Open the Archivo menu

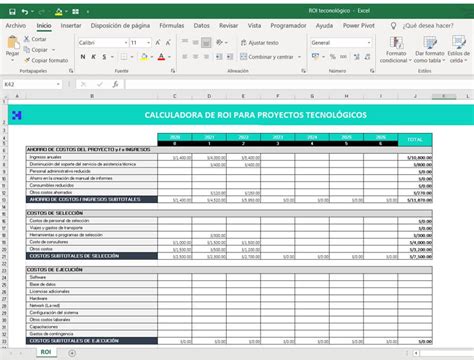16,26
